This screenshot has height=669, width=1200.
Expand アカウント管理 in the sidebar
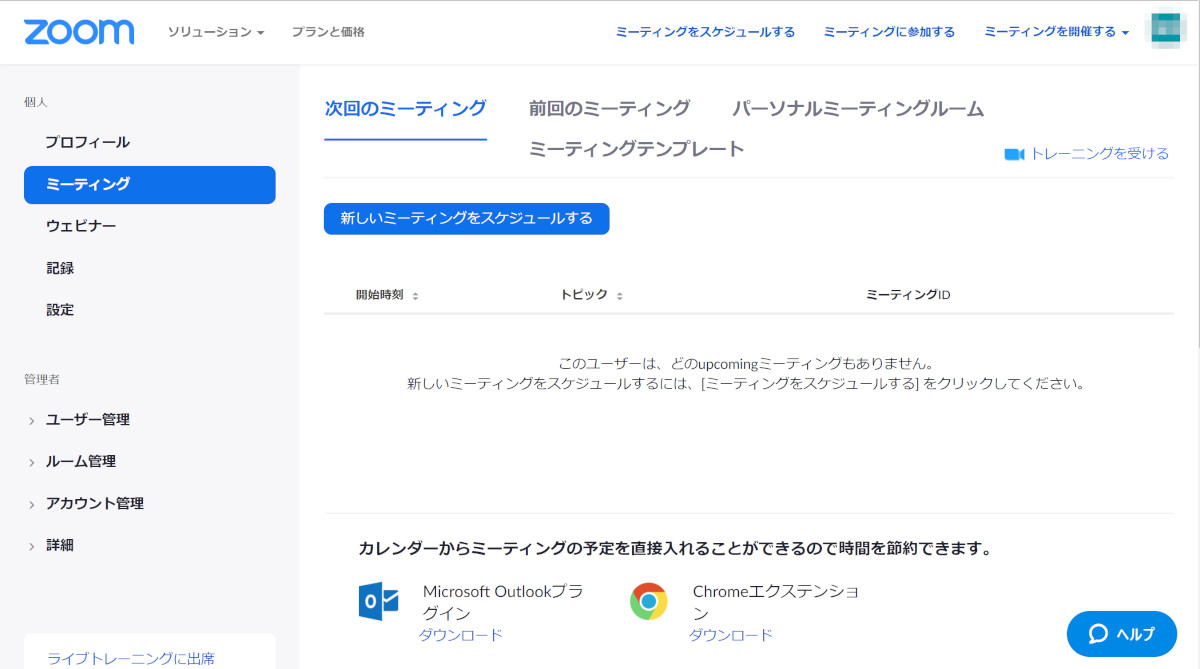point(94,504)
